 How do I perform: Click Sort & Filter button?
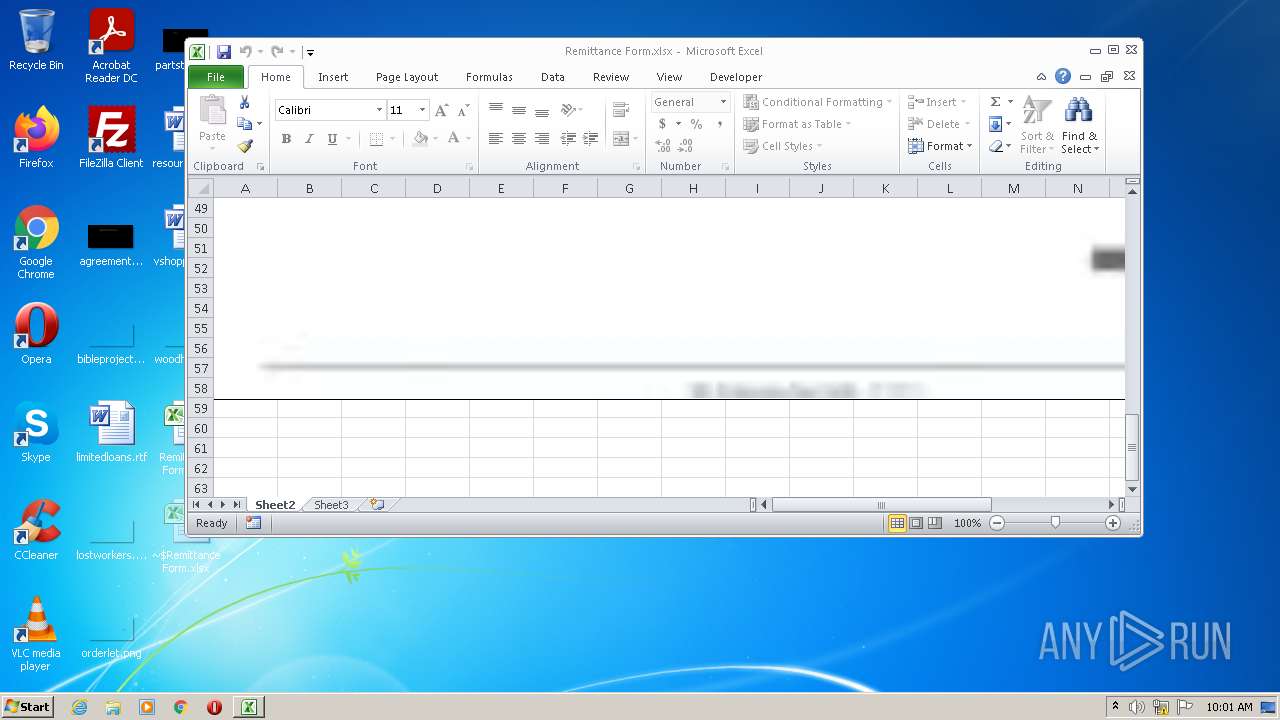point(1037,125)
